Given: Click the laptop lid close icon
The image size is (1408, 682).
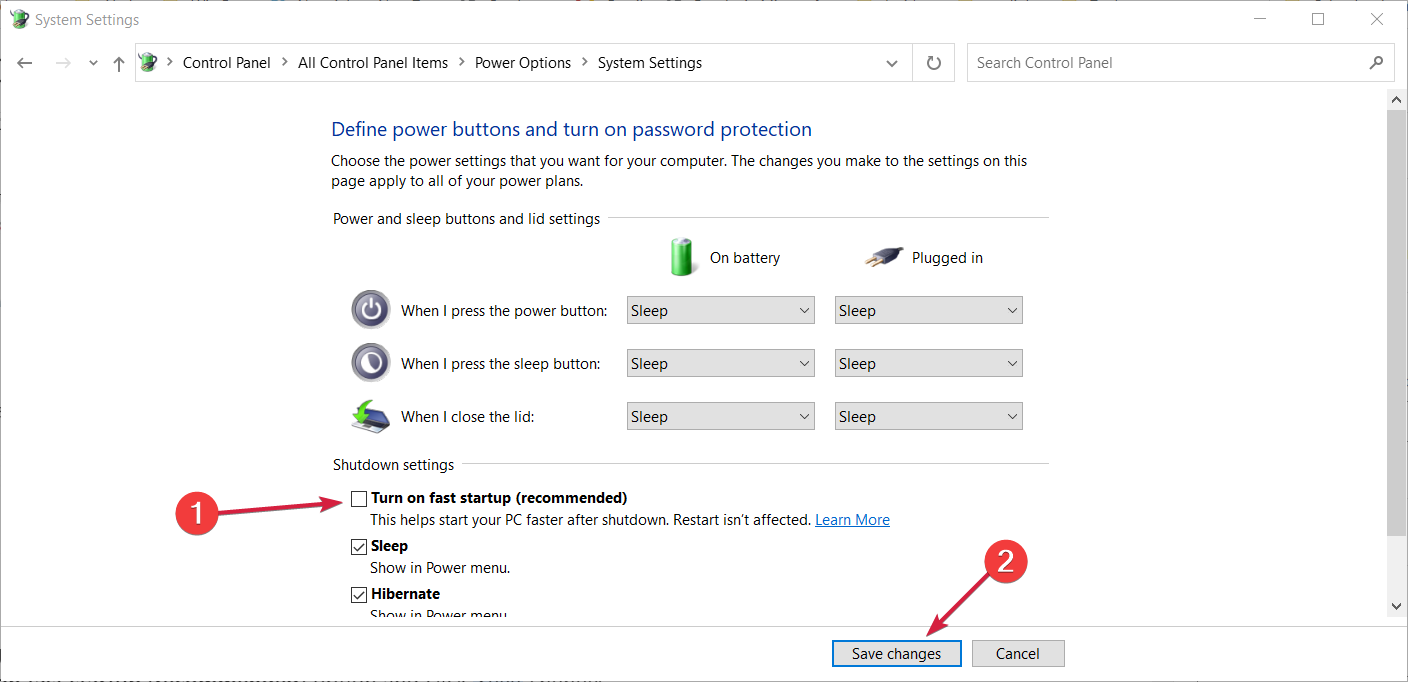Looking at the screenshot, I should (x=371, y=416).
